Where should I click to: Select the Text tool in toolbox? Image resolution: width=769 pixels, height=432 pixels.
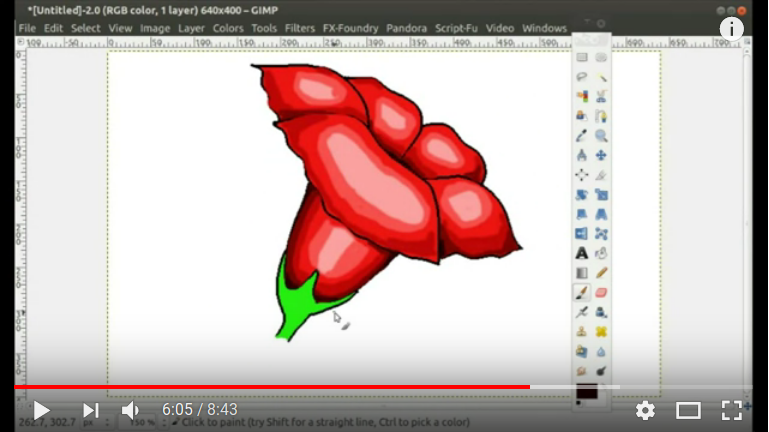581,253
